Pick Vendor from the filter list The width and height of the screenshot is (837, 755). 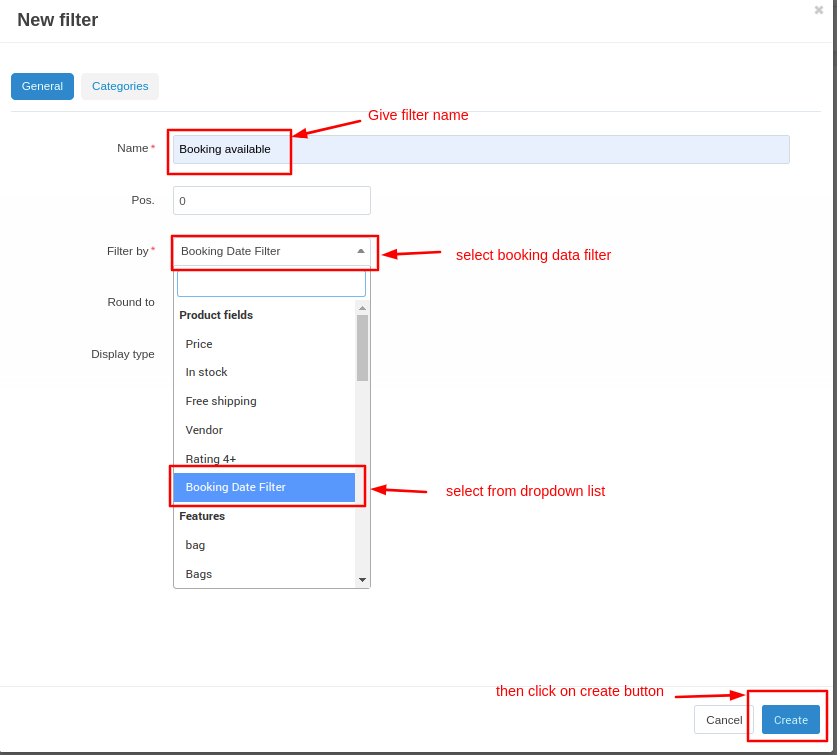[204, 430]
